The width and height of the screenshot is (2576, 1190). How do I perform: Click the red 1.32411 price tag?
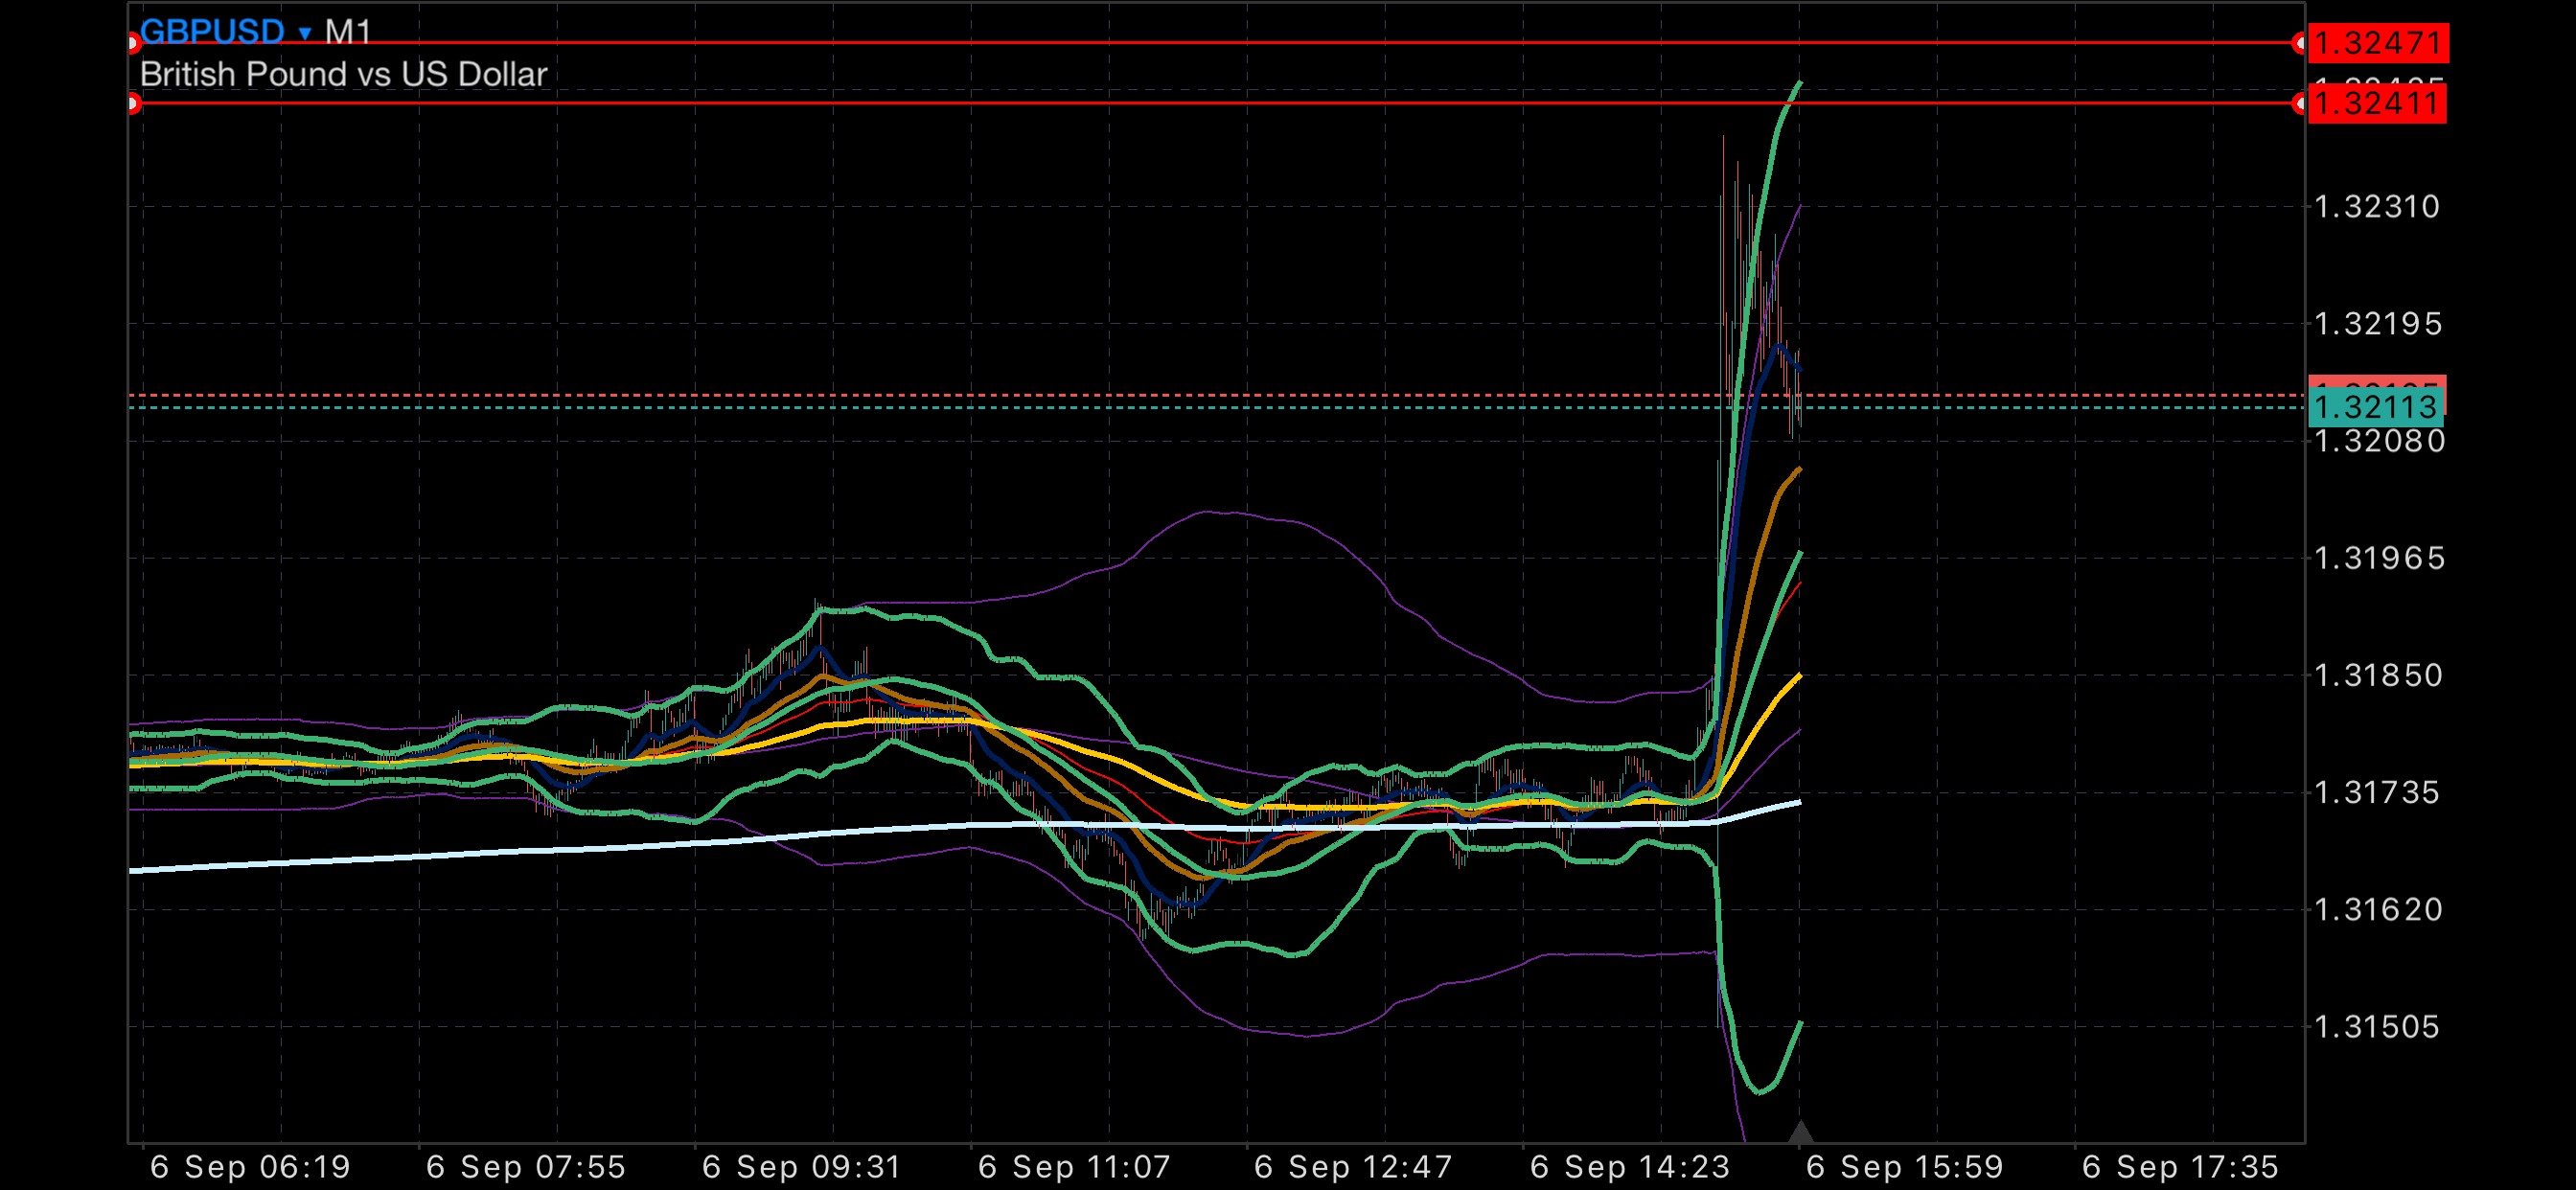(x=2377, y=103)
